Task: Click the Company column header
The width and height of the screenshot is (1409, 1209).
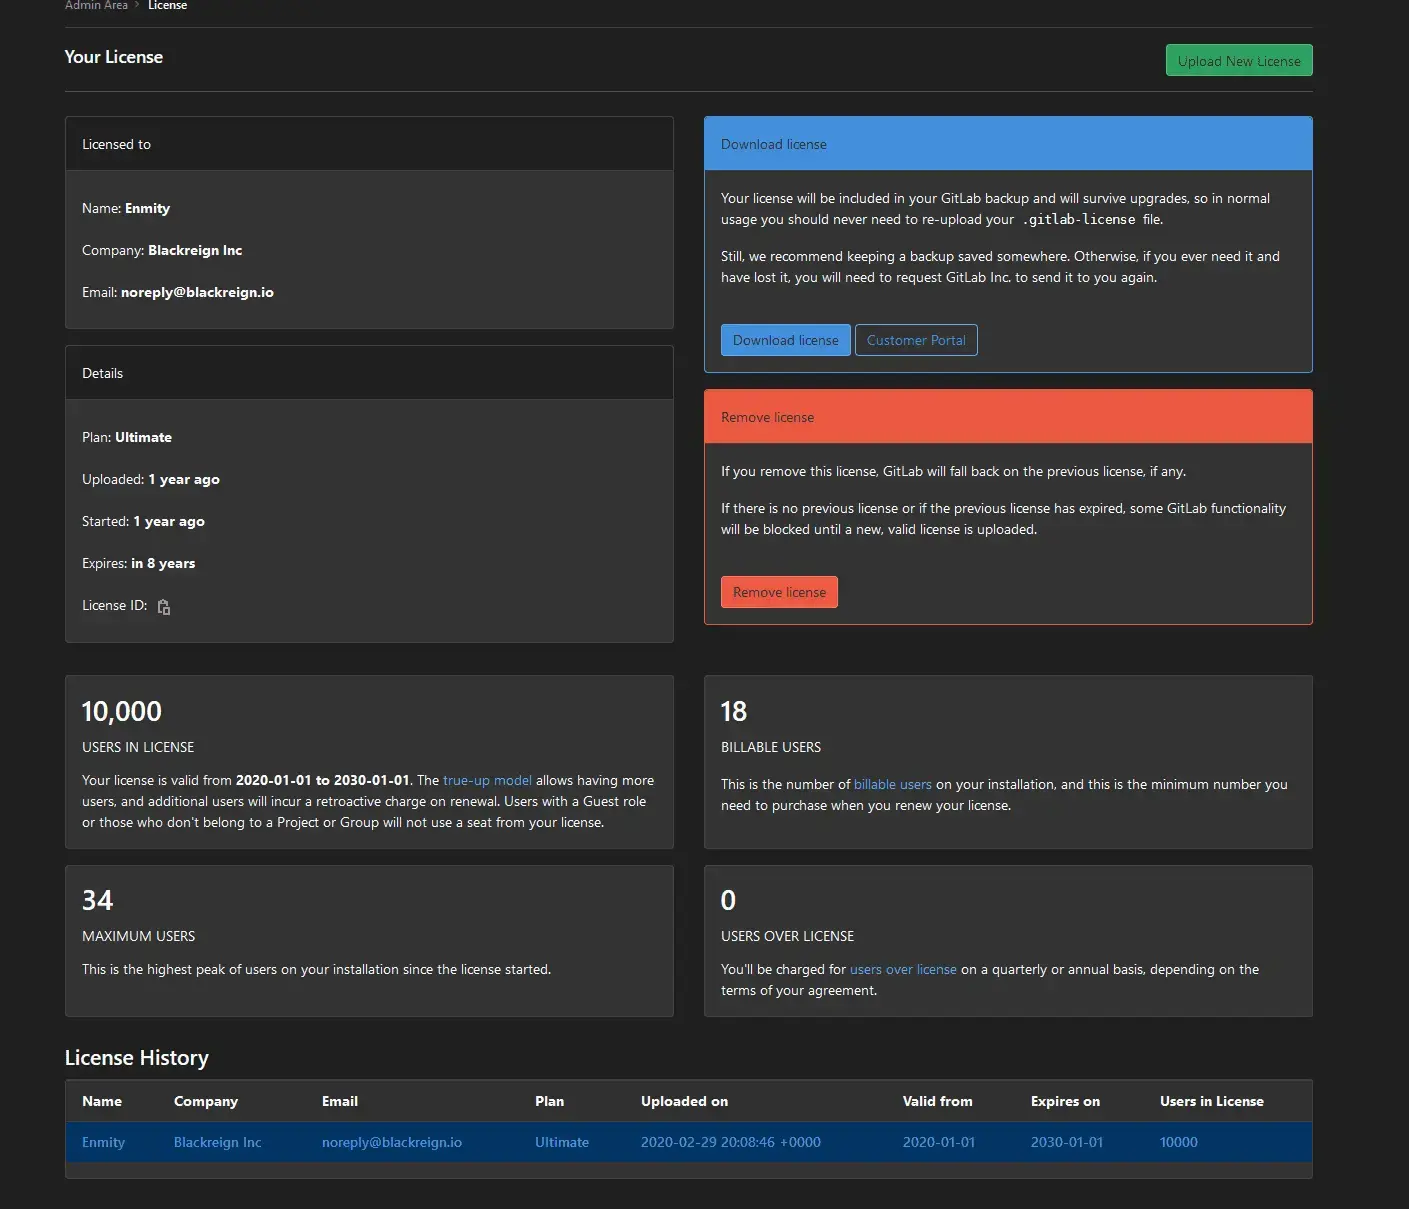Action: point(206,1101)
